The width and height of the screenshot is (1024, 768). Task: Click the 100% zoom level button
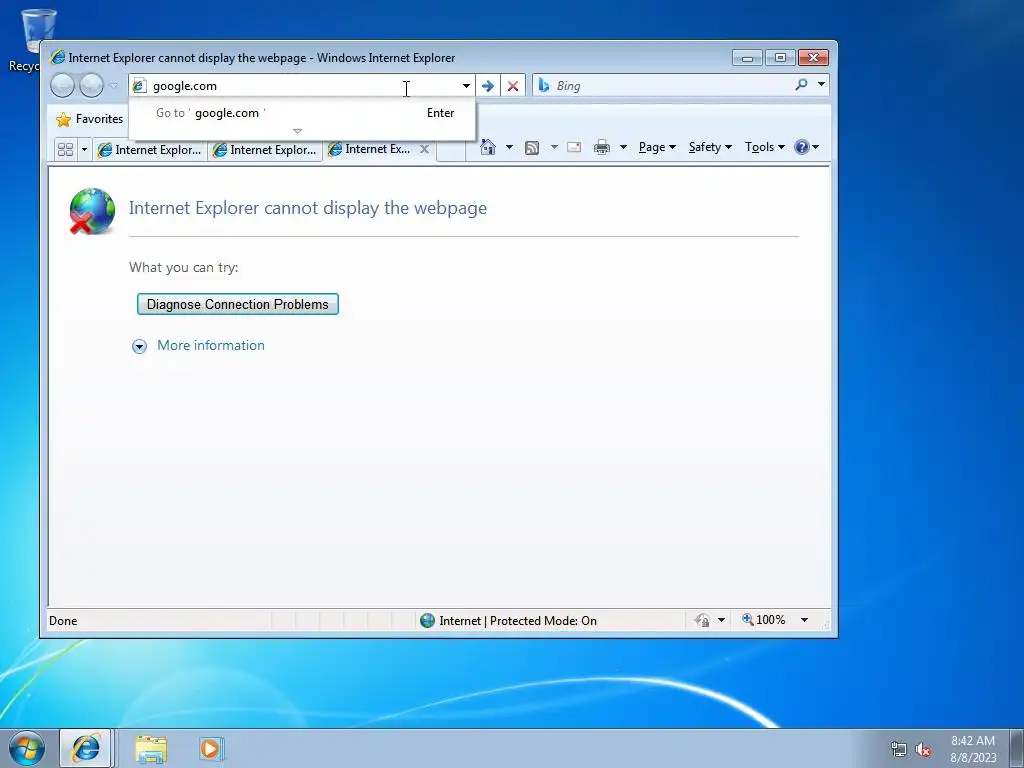tap(763, 620)
